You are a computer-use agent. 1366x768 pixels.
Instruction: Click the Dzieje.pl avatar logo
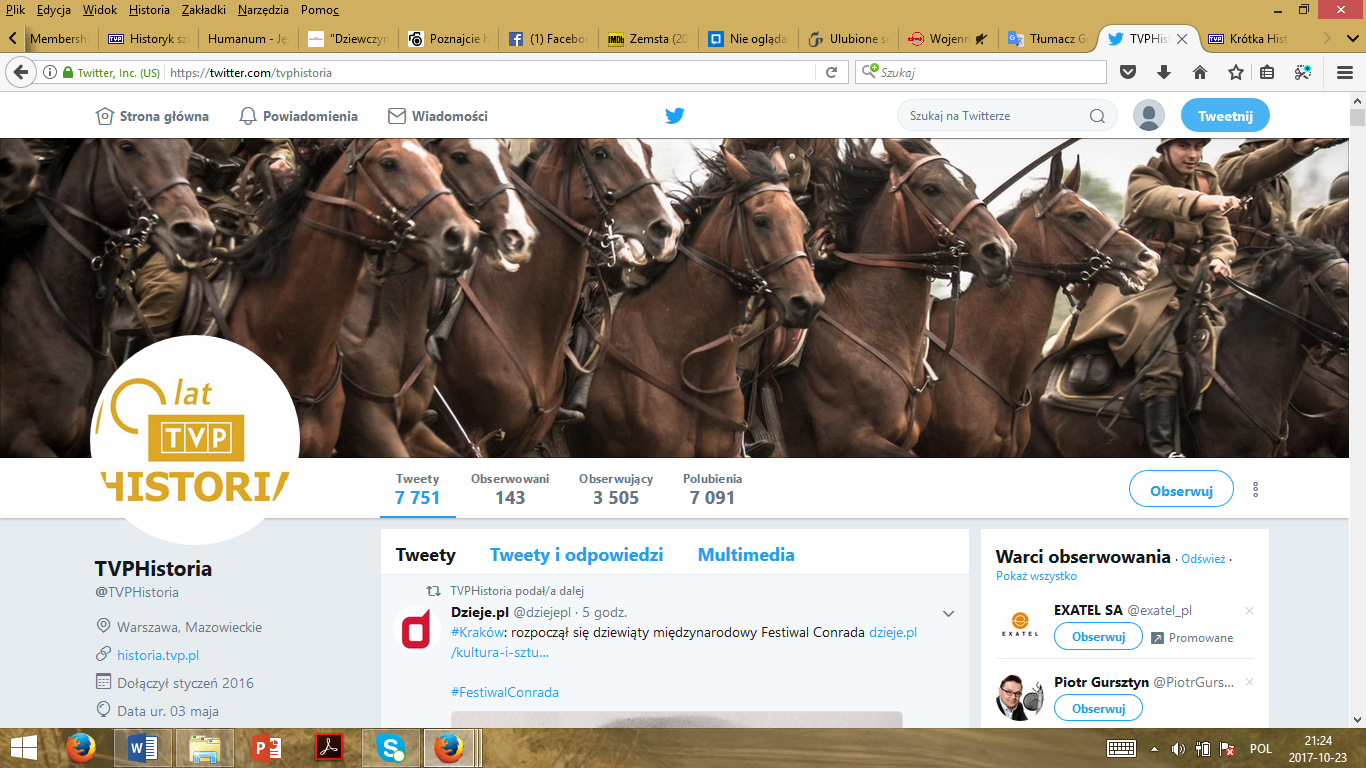(x=416, y=629)
